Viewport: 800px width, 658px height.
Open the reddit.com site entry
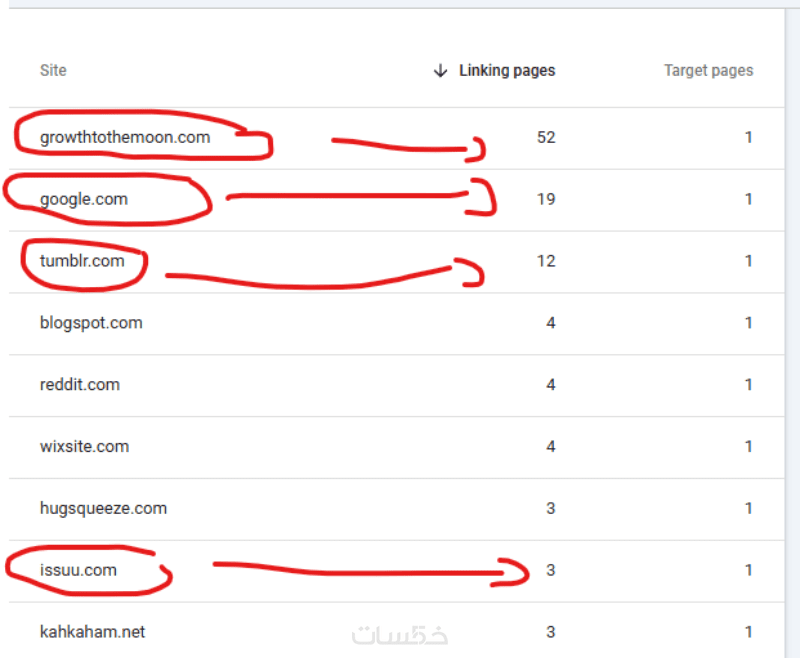80,385
